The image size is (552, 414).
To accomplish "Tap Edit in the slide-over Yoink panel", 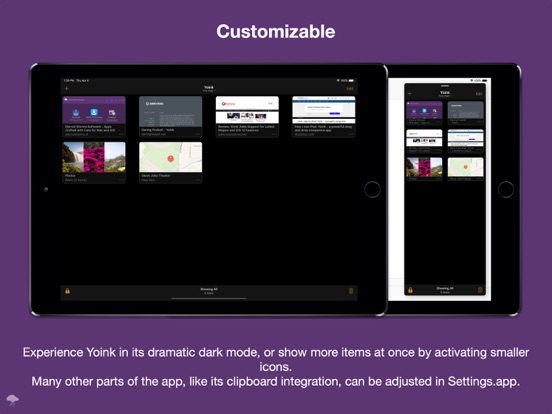I will tap(479, 94).
